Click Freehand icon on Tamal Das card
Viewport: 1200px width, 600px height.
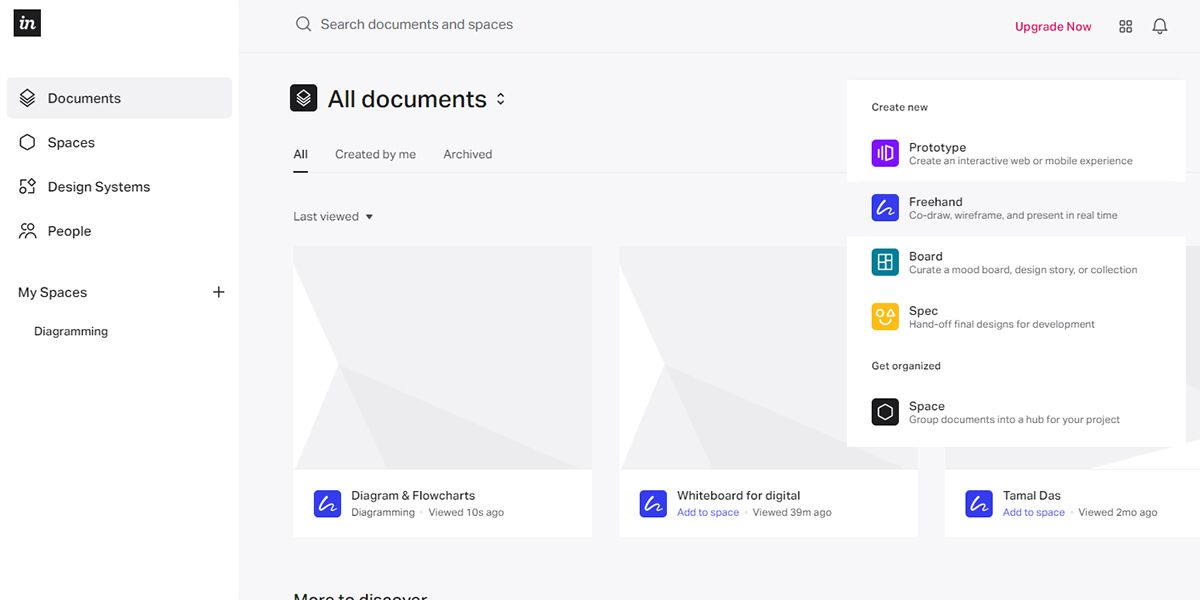(979, 503)
